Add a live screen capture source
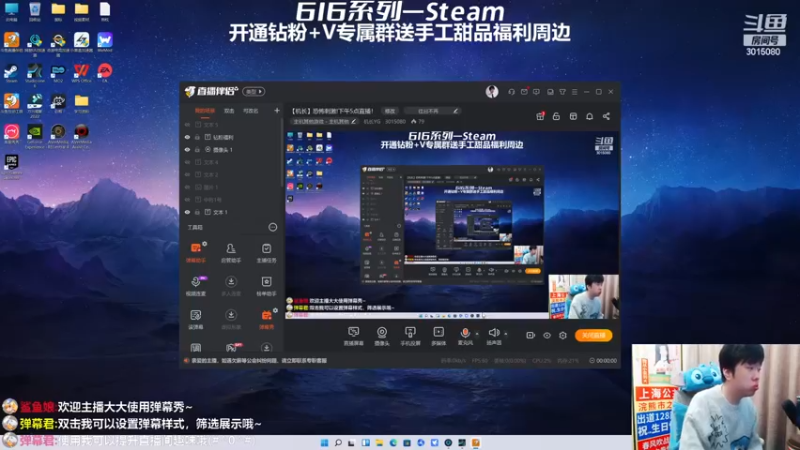The width and height of the screenshot is (800, 450). (x=353, y=336)
